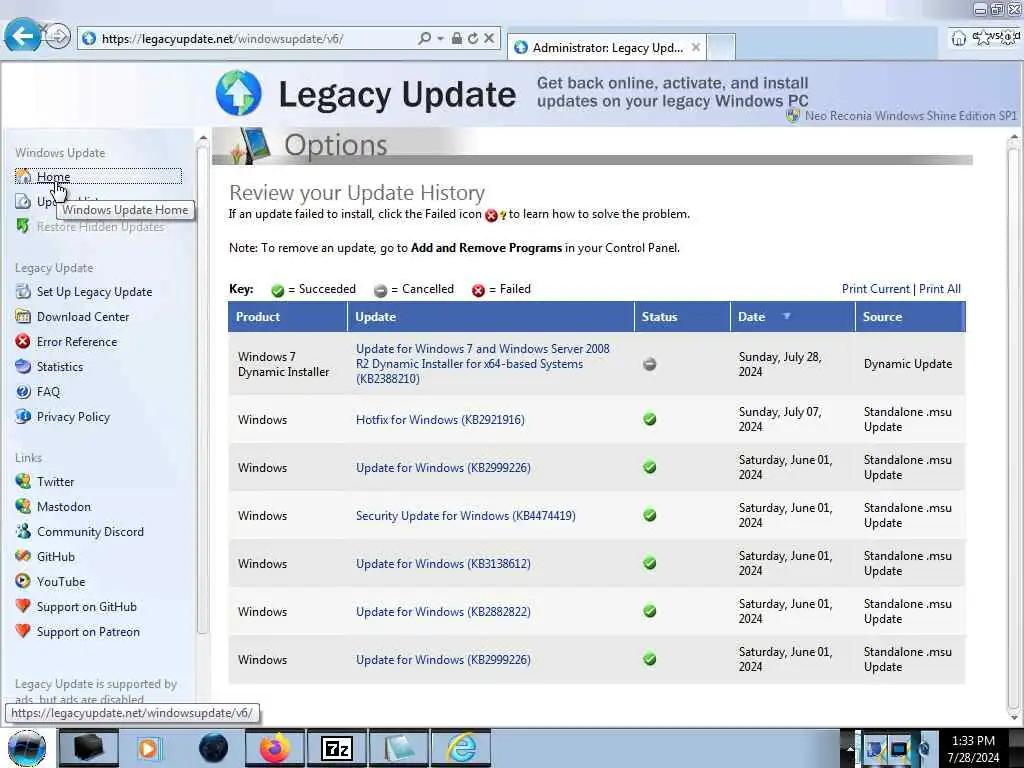Click the address bar search magnifier icon

click(x=424, y=39)
